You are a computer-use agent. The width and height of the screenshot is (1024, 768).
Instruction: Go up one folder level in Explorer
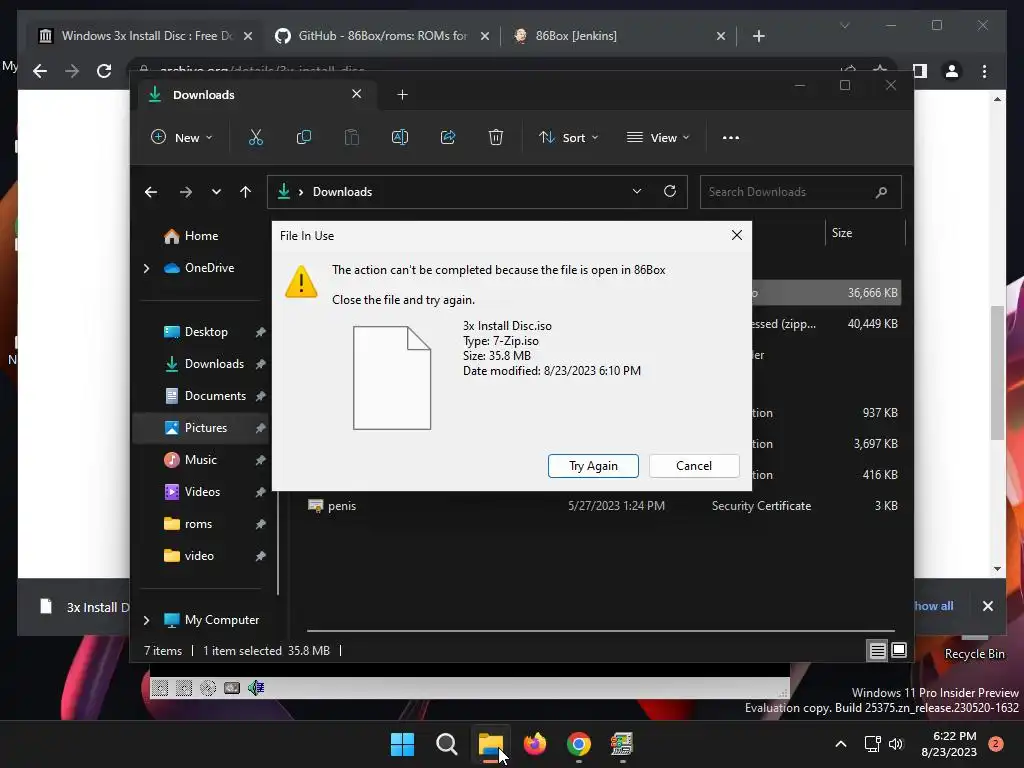246,192
